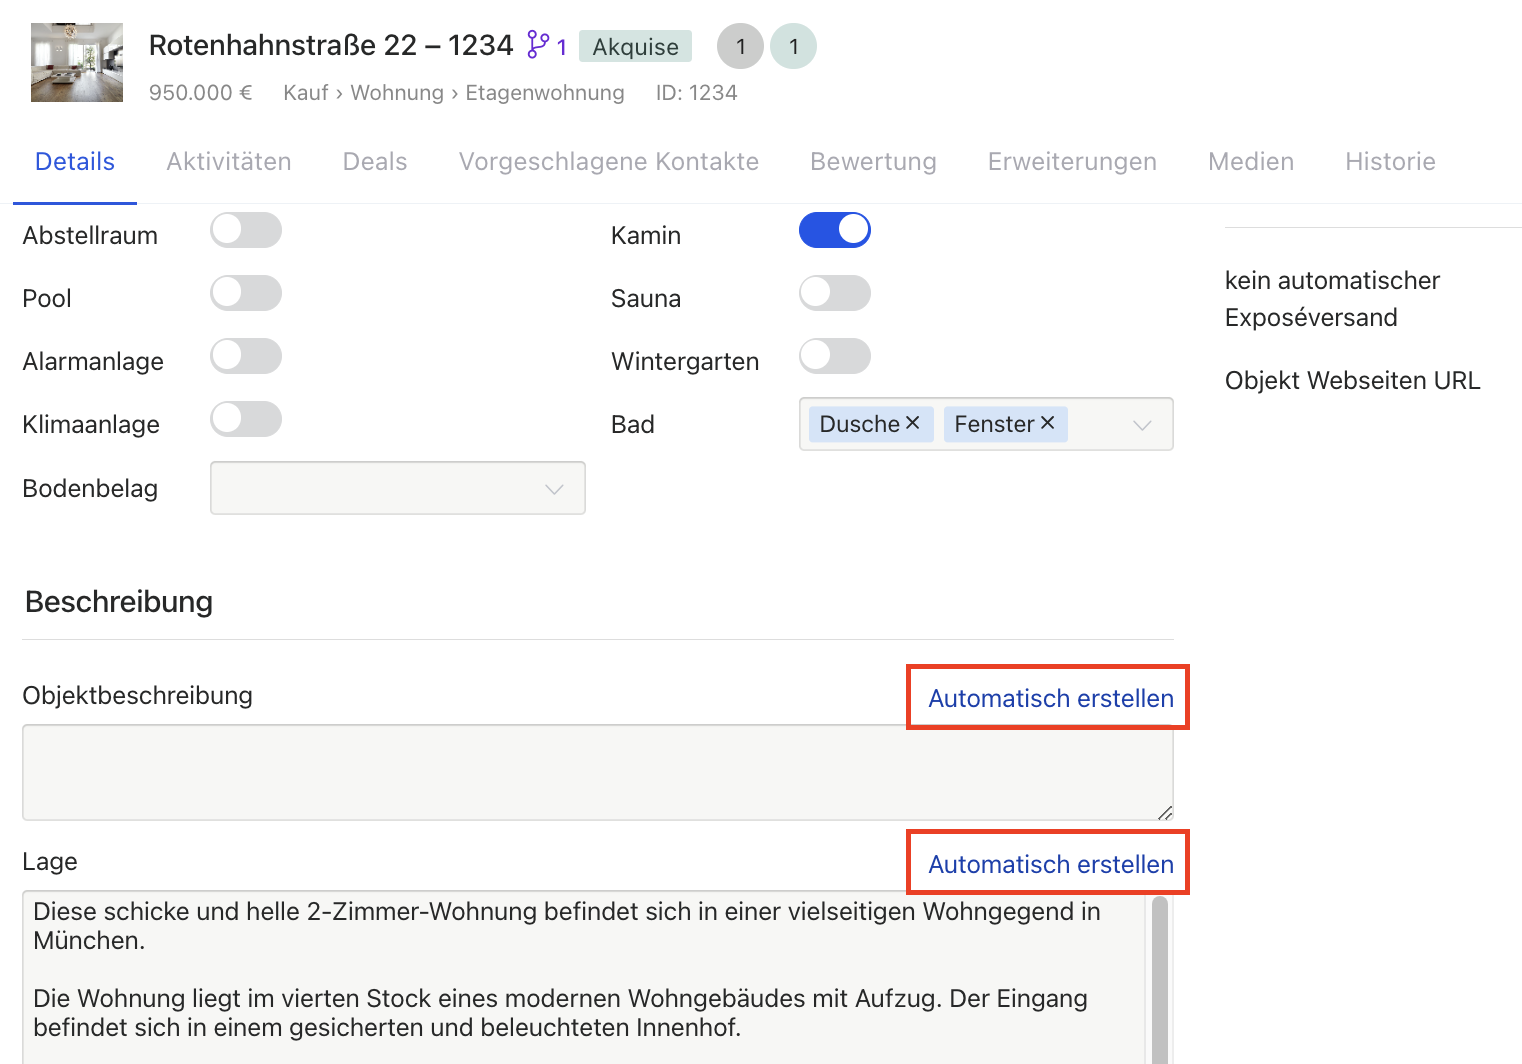Click the gray circle badge showing 1

coord(740,47)
